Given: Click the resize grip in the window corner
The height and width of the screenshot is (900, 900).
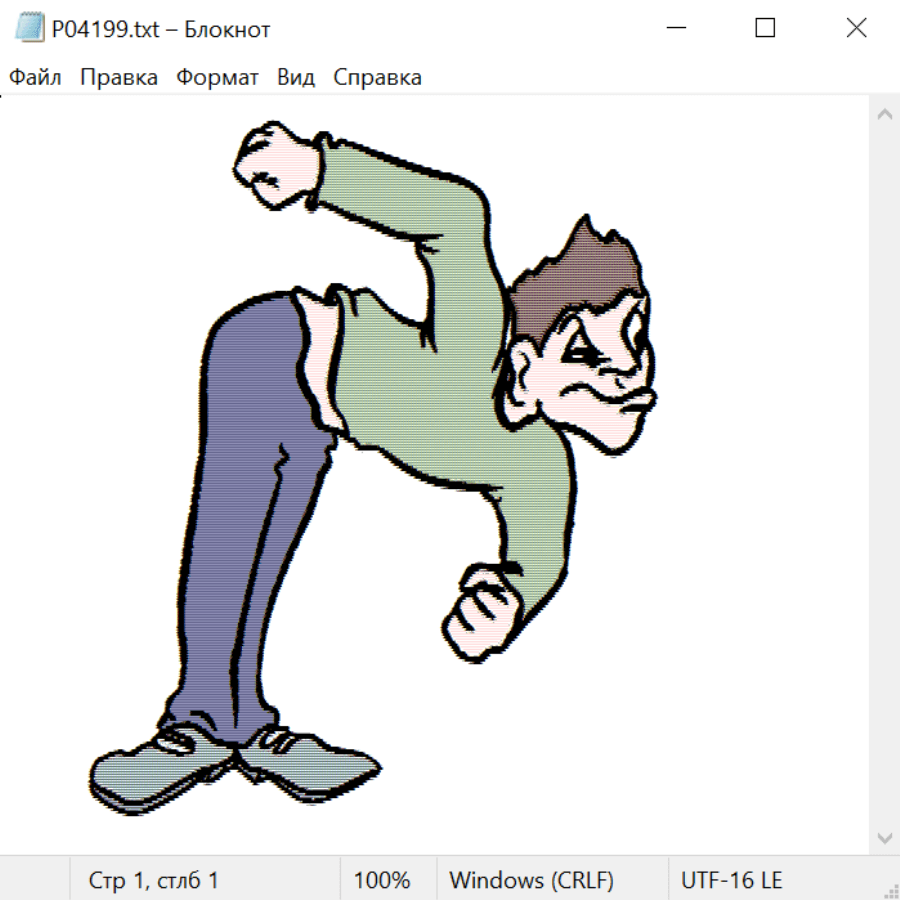Looking at the screenshot, I should tap(890, 890).
